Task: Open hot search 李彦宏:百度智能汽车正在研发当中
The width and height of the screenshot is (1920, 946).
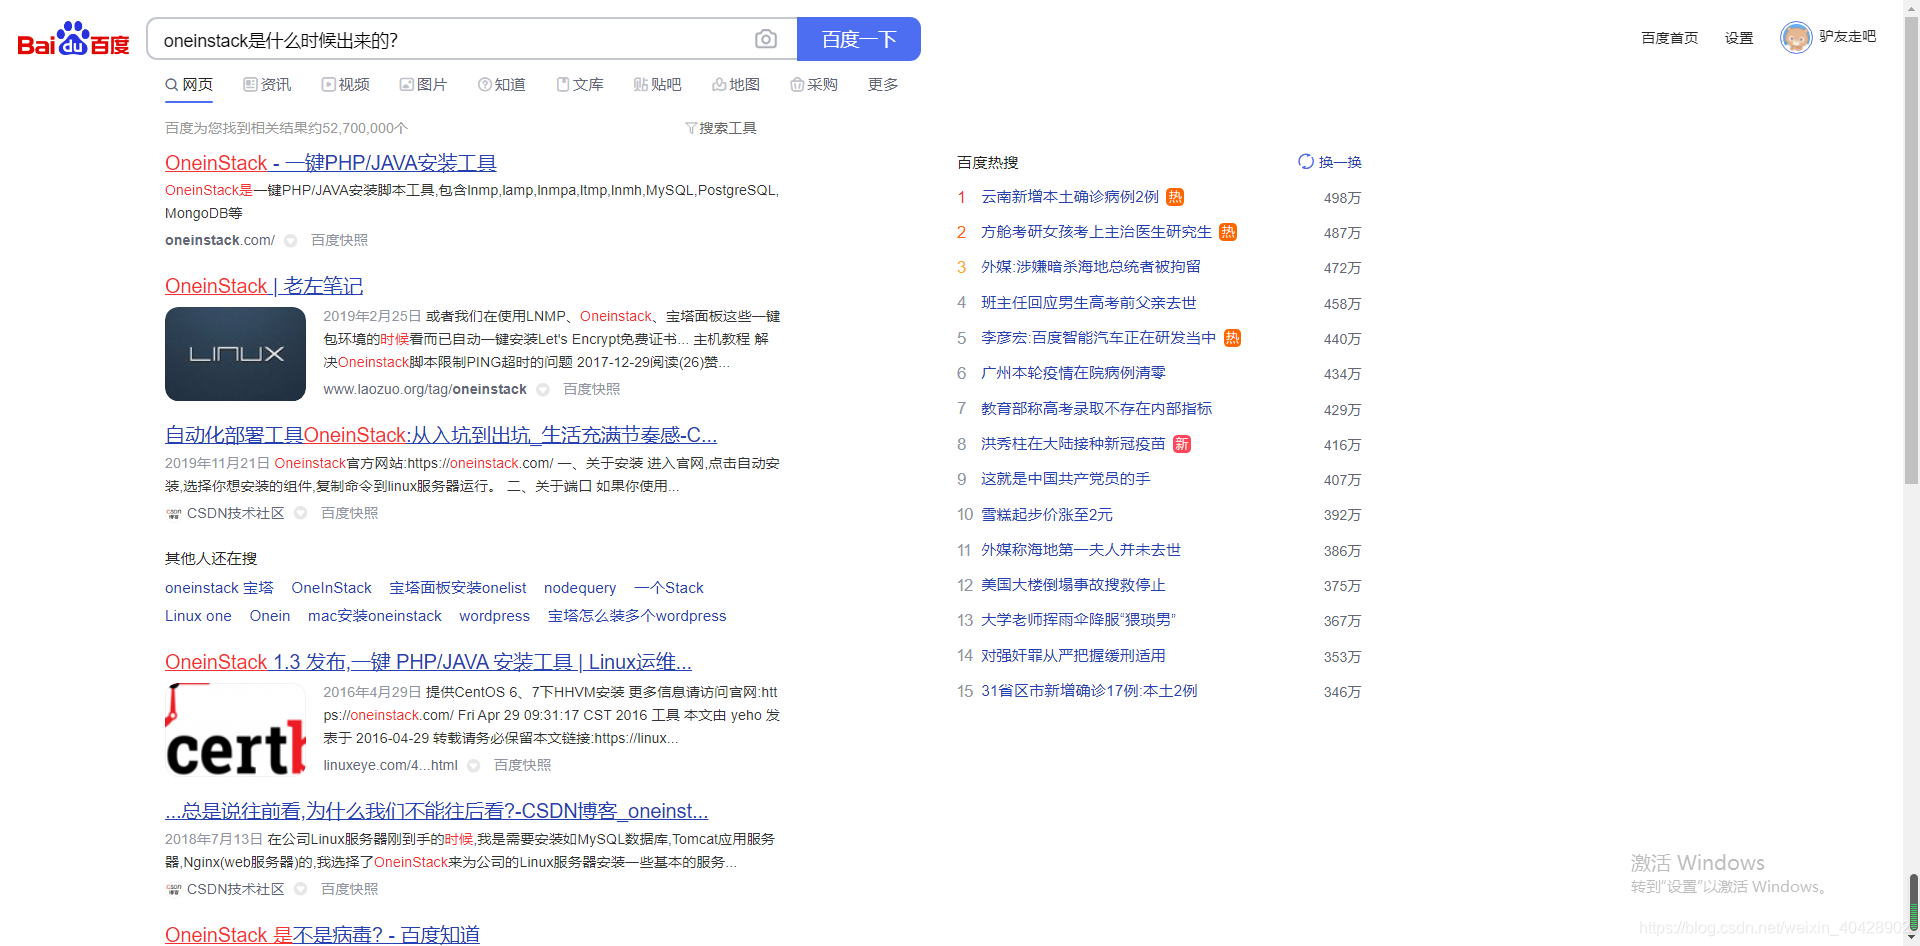Action: tap(1098, 338)
